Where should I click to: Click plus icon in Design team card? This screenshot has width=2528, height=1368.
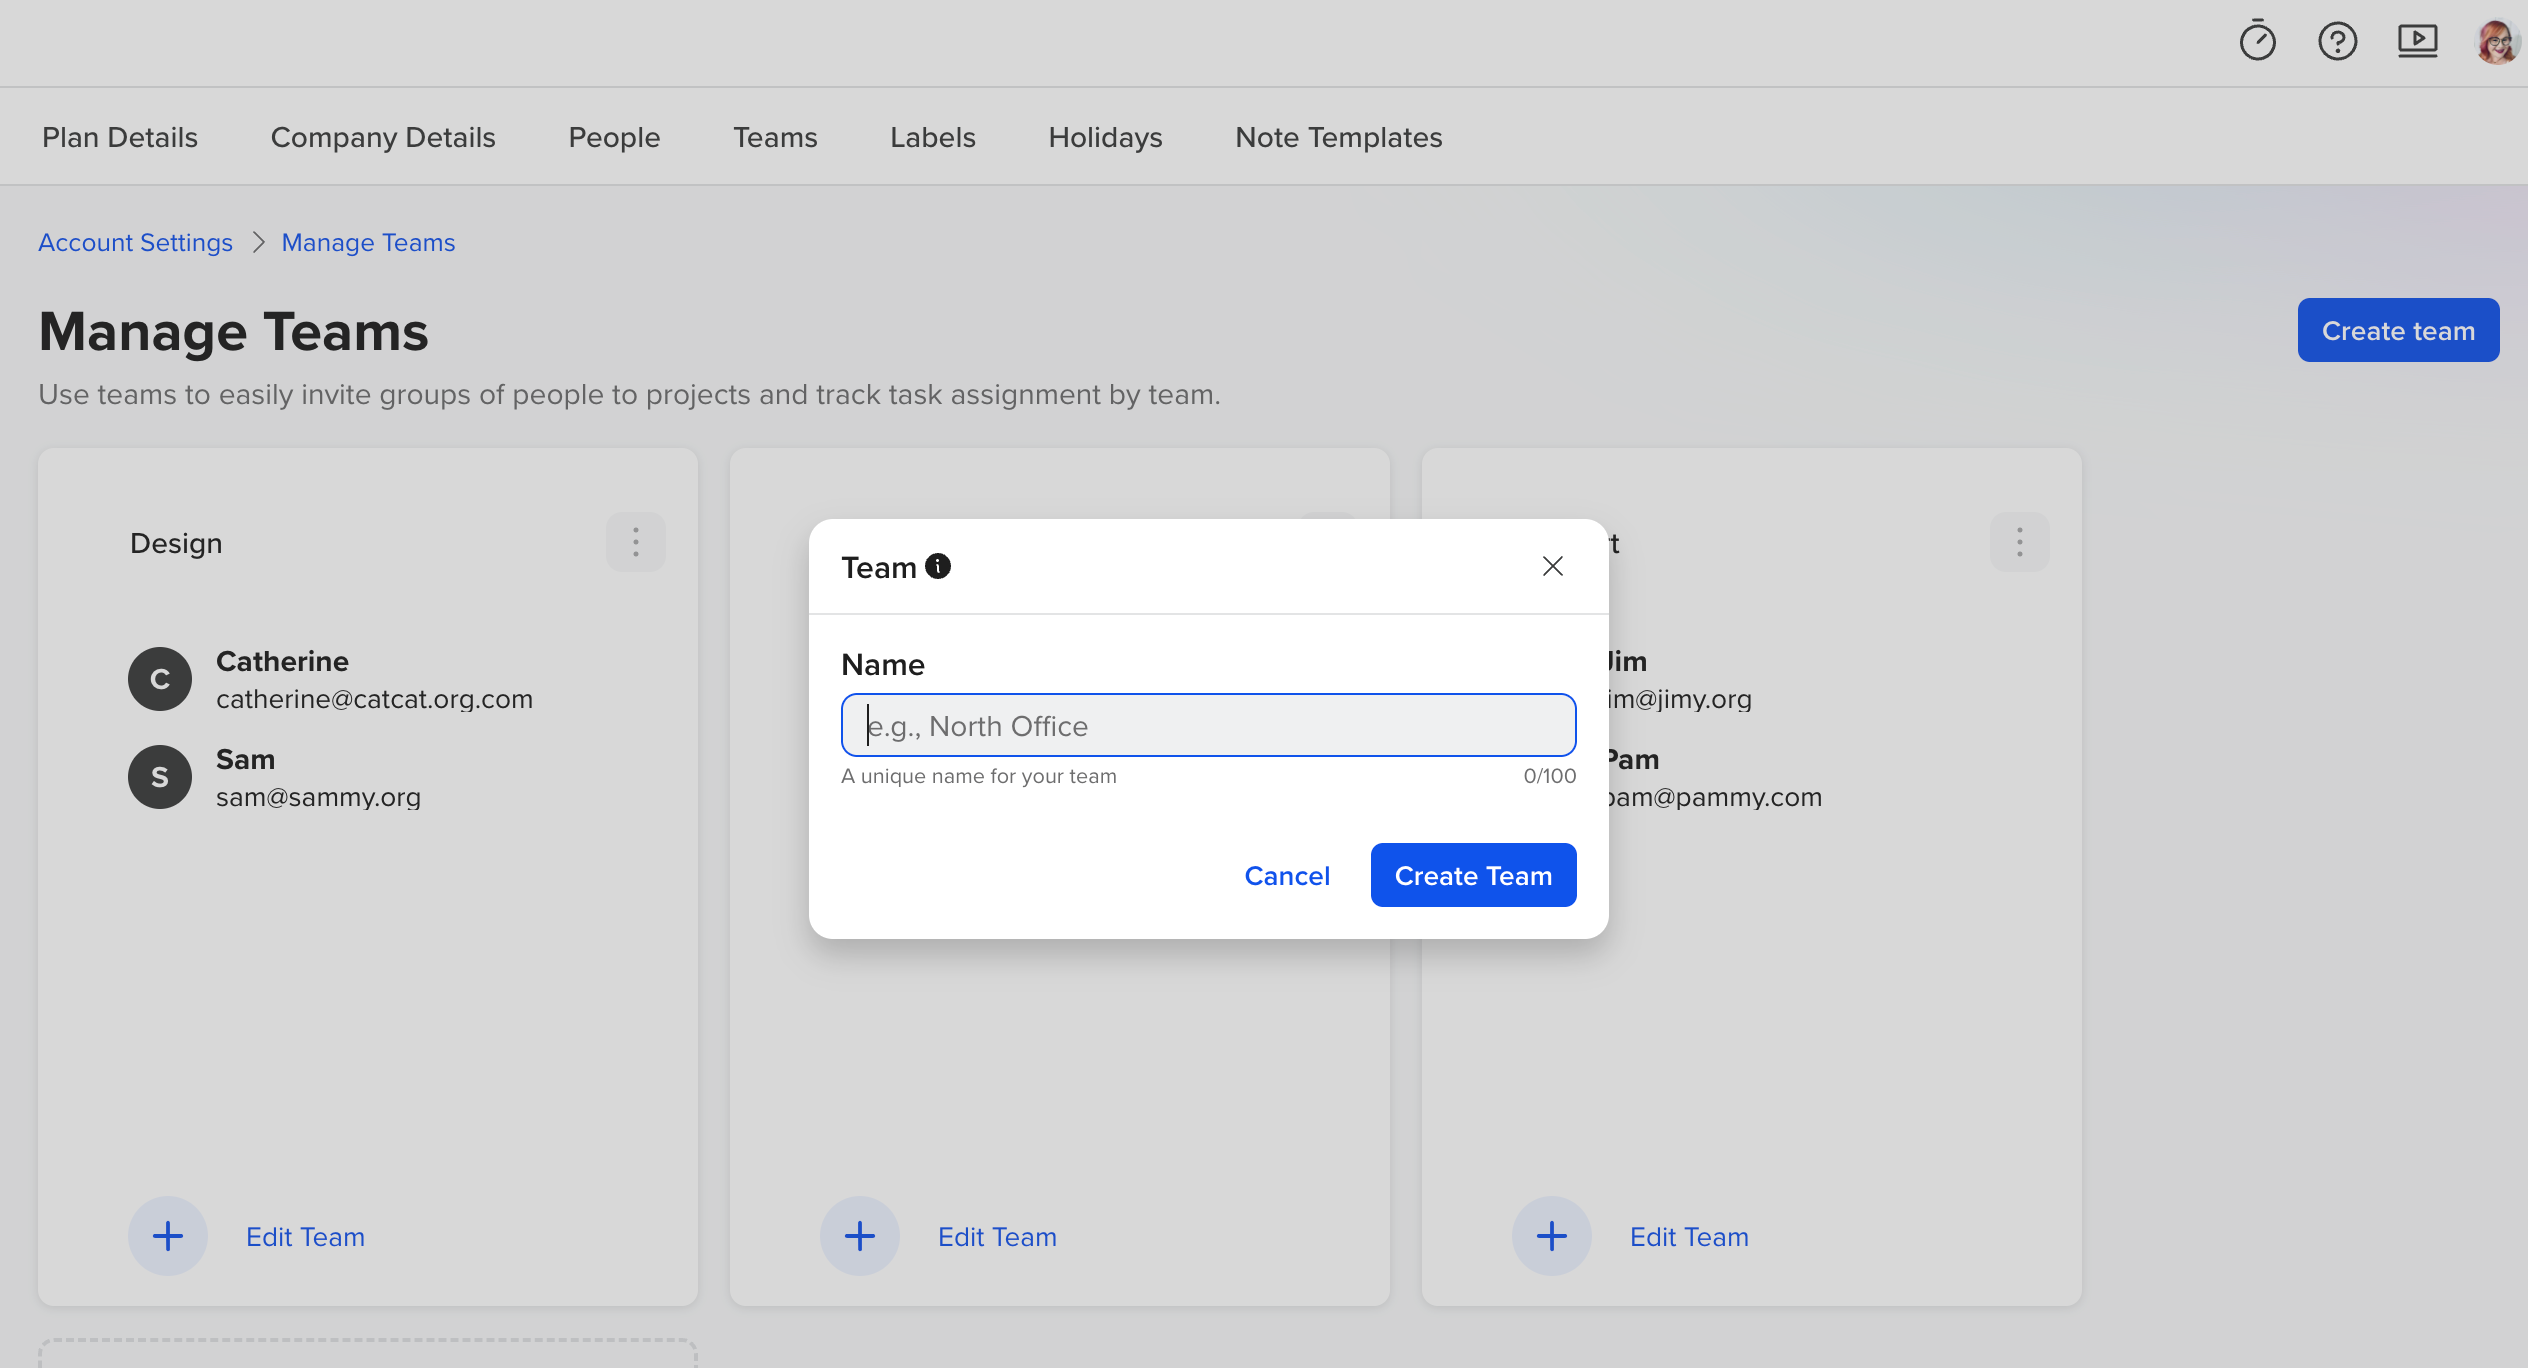click(168, 1236)
